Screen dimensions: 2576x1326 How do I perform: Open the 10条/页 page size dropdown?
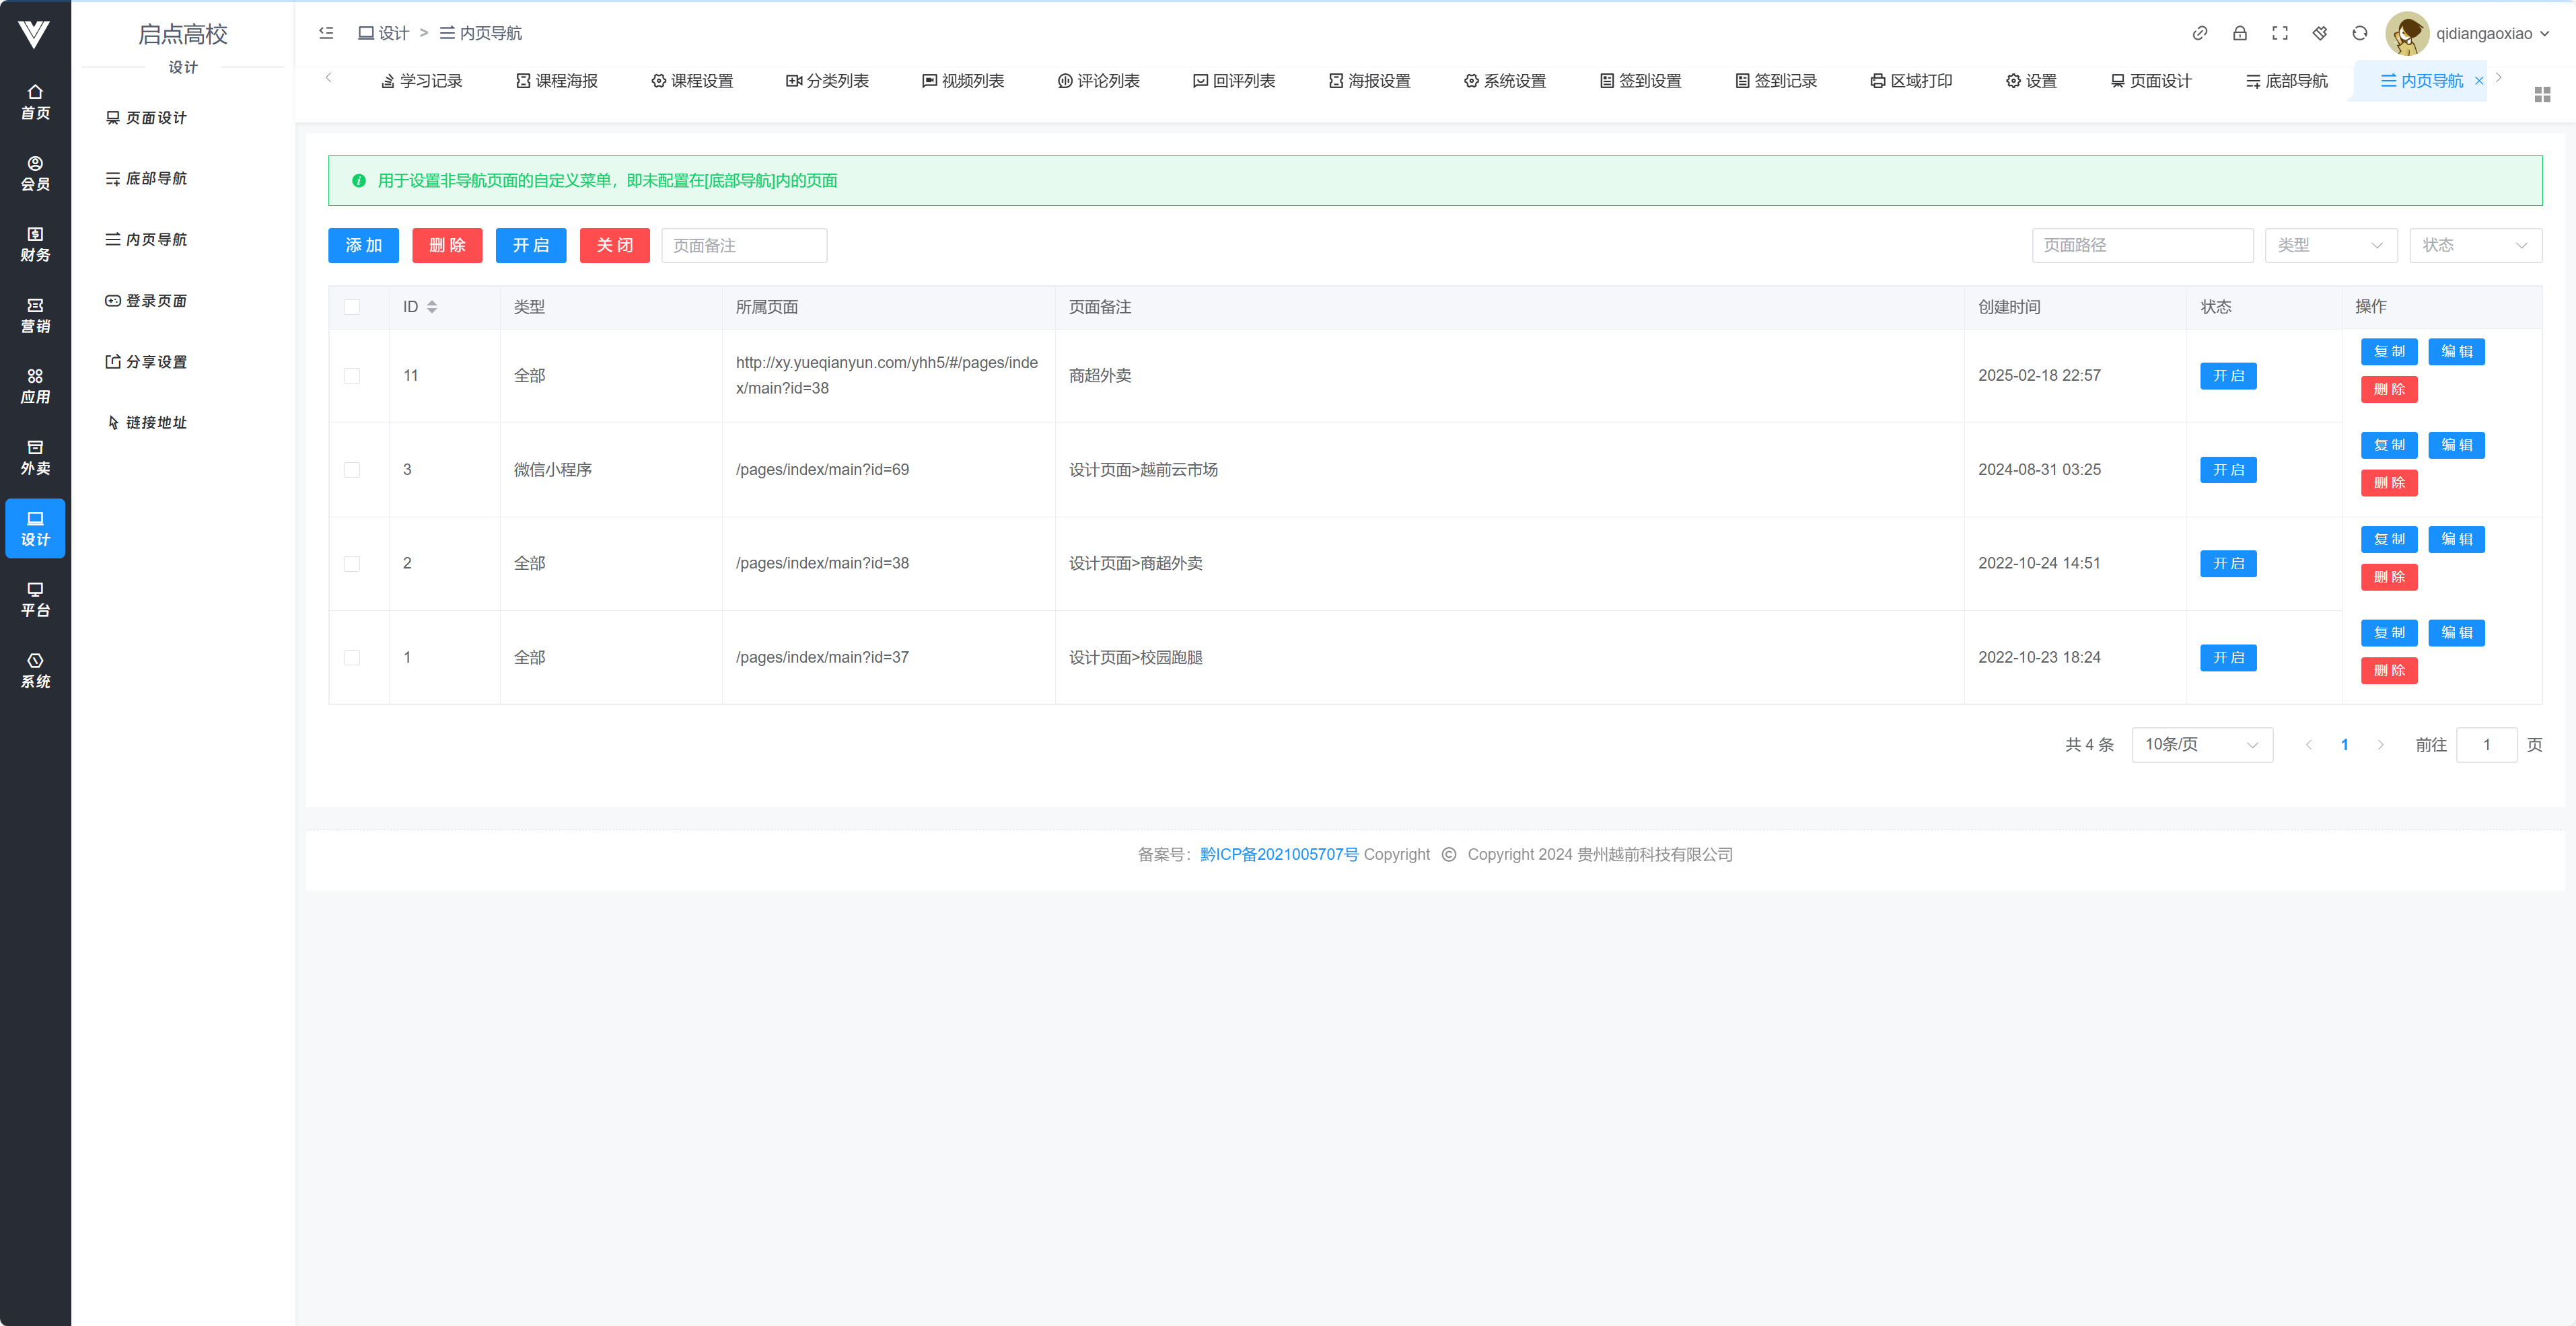click(2201, 744)
